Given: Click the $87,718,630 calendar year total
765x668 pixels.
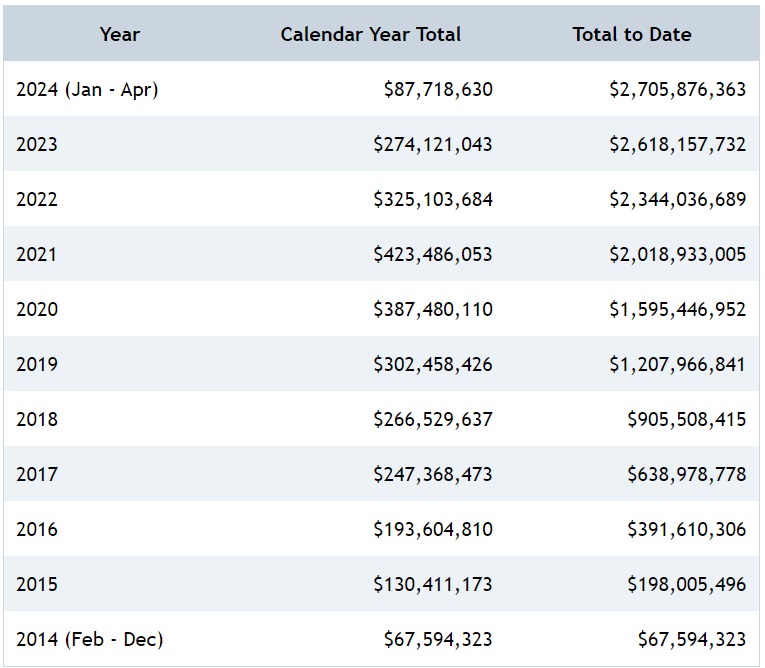Looking at the screenshot, I should tap(437, 89).
